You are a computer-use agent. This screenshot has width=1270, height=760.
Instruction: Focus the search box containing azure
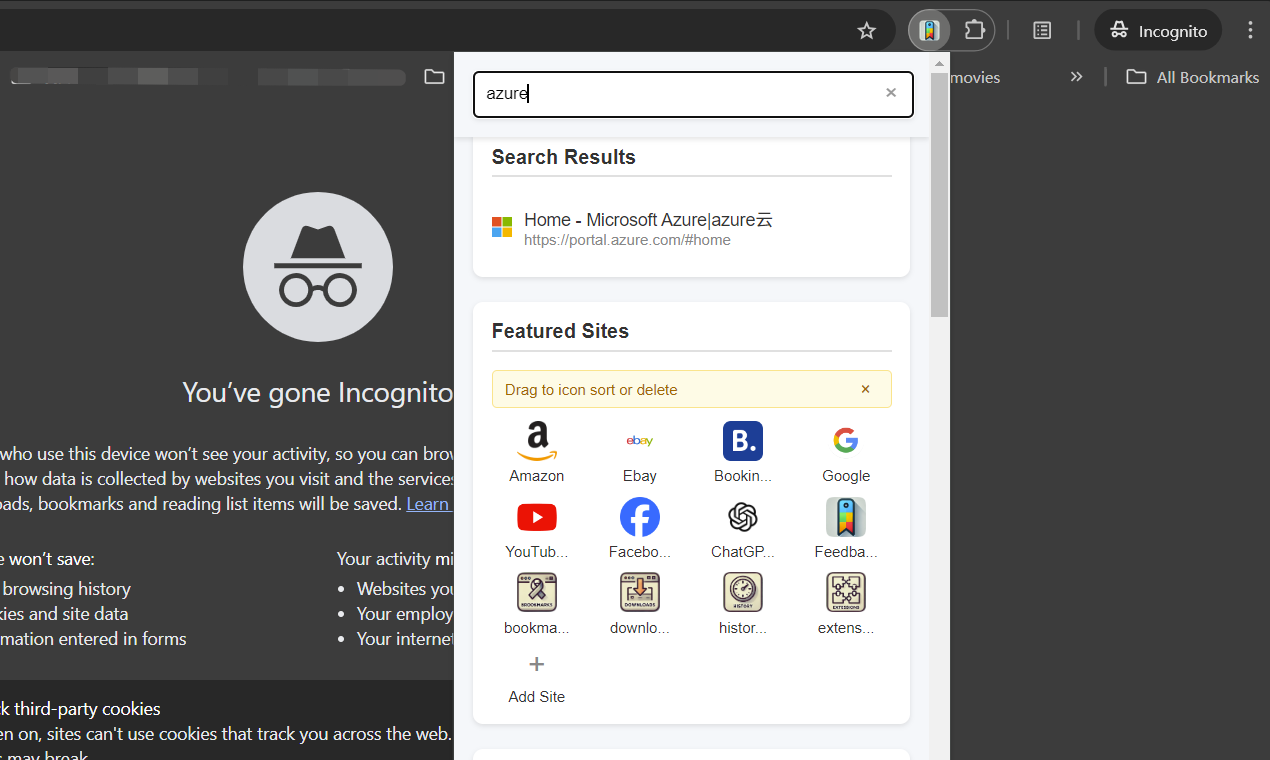[x=693, y=94]
